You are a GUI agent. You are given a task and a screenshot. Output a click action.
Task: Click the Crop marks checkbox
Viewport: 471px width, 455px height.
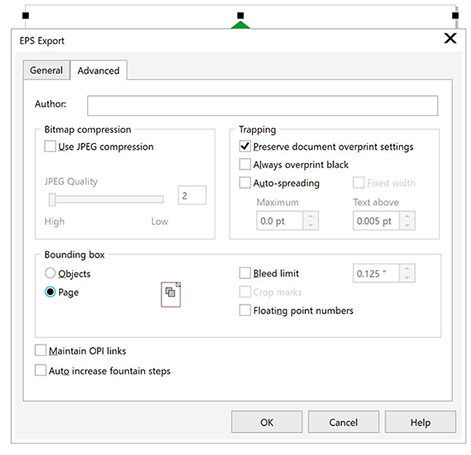point(245,292)
